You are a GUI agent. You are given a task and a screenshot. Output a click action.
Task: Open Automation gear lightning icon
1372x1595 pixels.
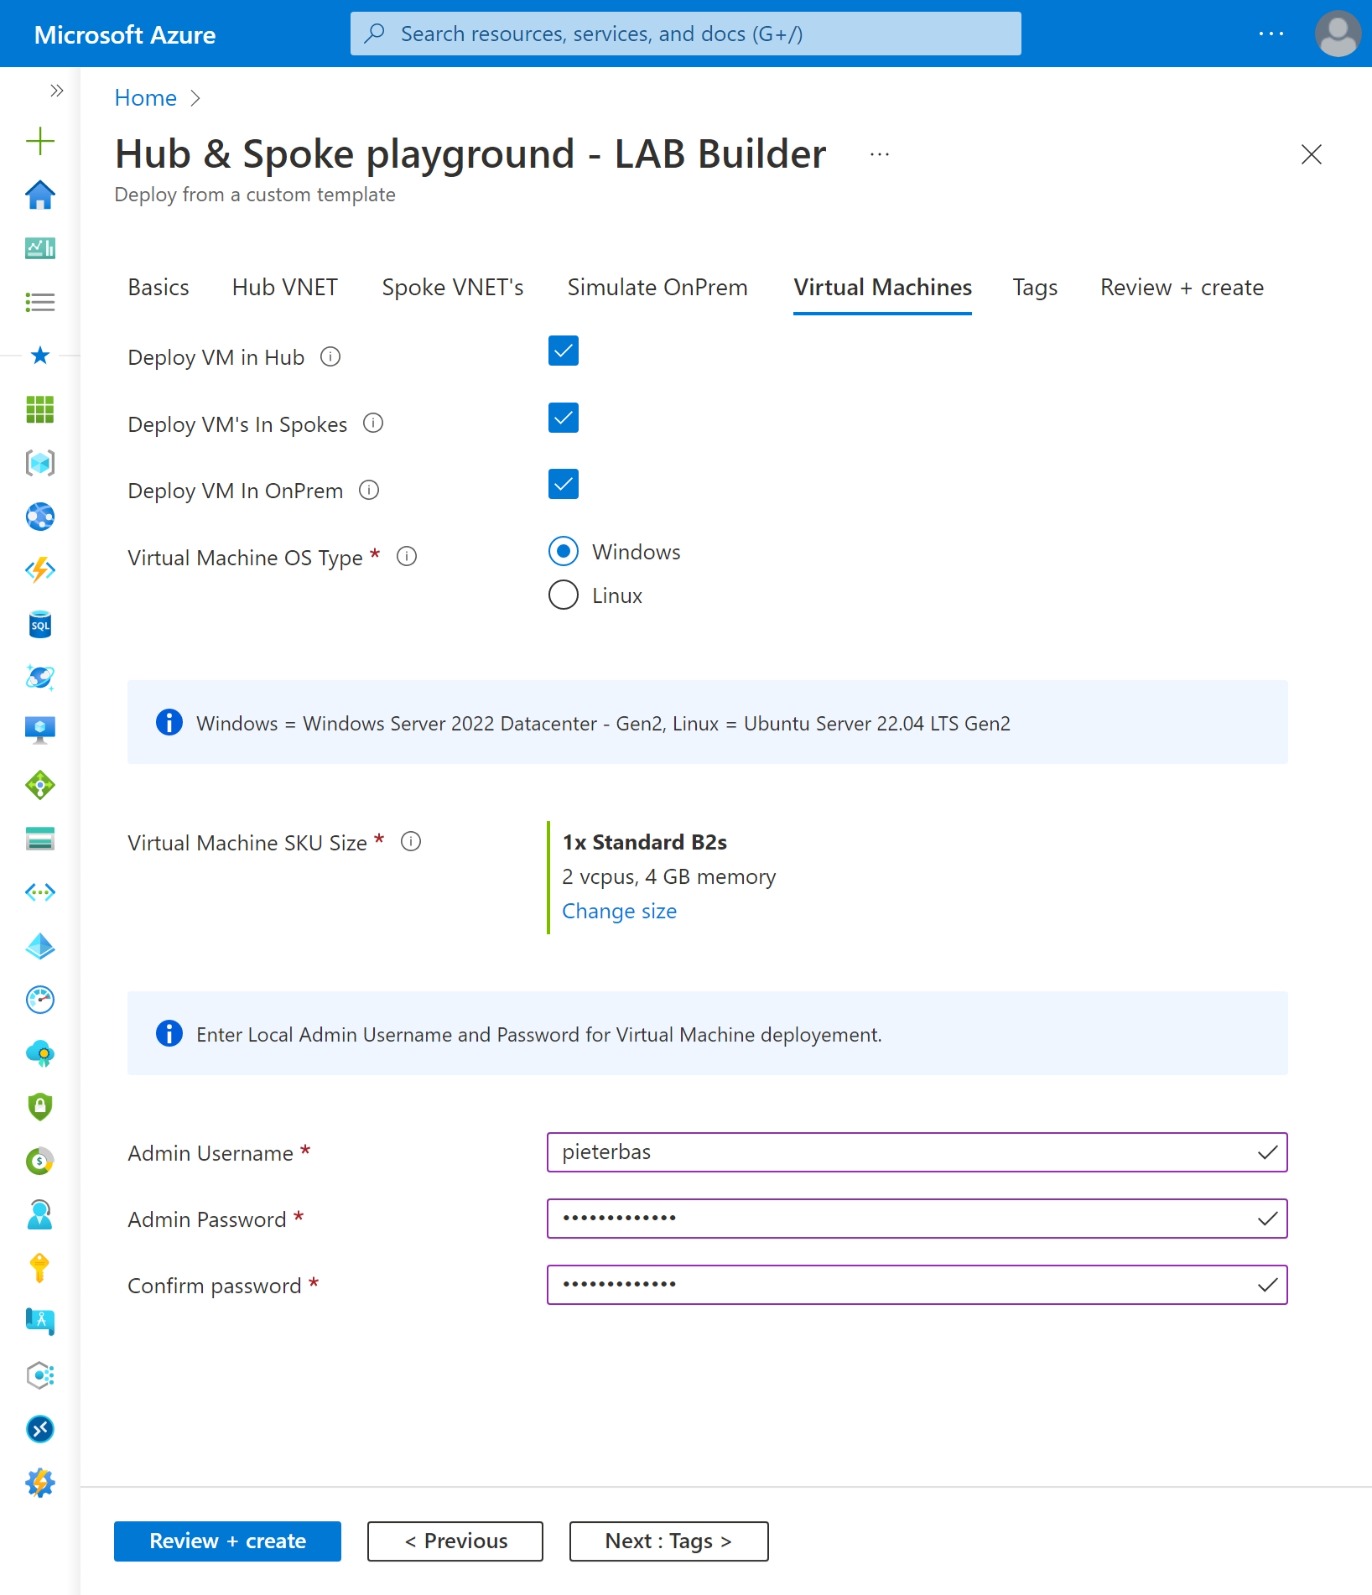coord(40,1482)
